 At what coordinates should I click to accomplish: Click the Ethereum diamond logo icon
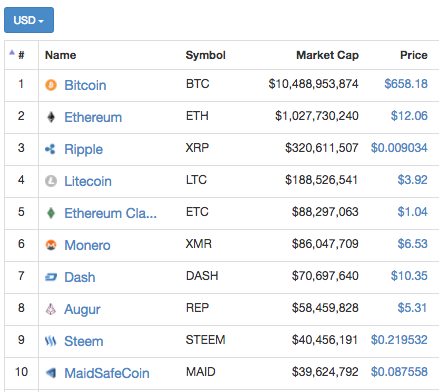(x=51, y=117)
